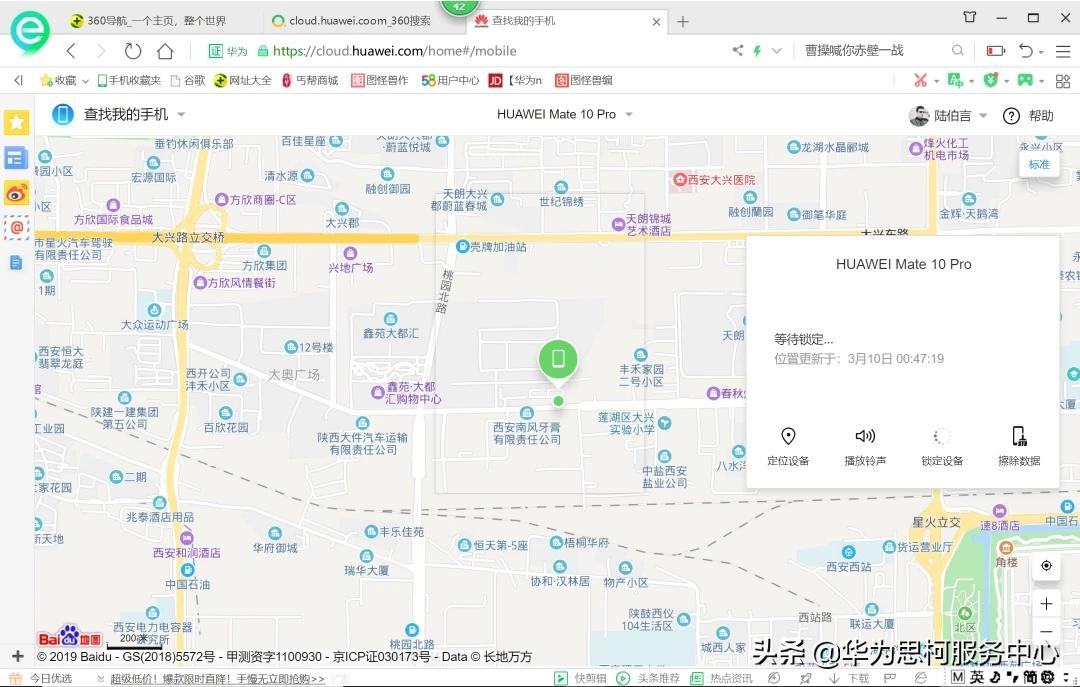Viewport: 1080px width, 687px height.
Task: Expand 查找我的手机 dropdown arrow
Action: (x=181, y=114)
